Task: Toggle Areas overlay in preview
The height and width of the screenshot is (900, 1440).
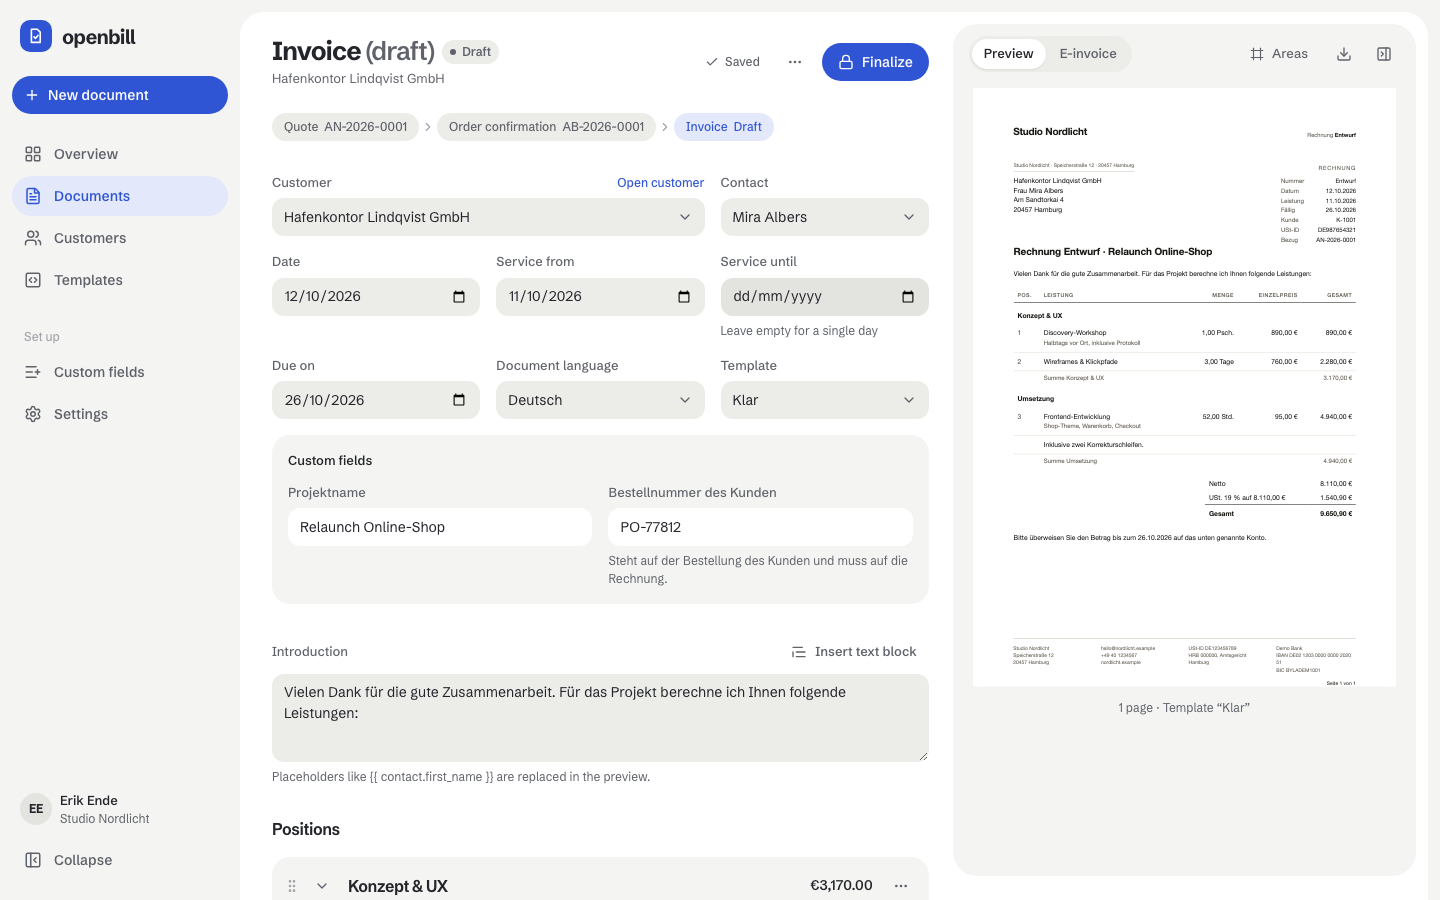Action: (1279, 54)
